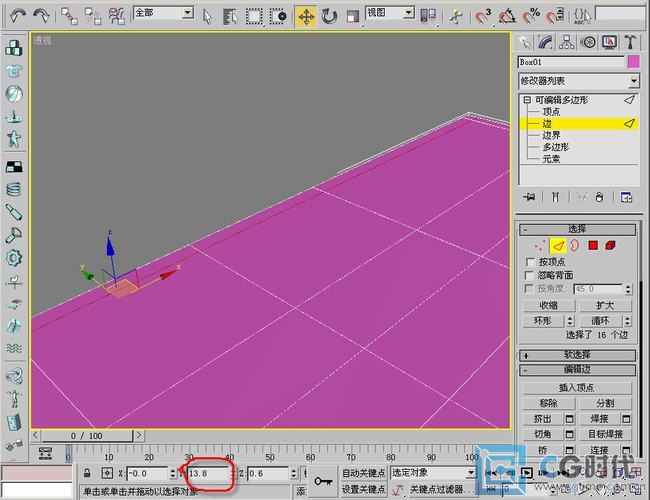Toggle the selection lock padlock icon
This screenshot has height=500, width=650.
click(88, 473)
